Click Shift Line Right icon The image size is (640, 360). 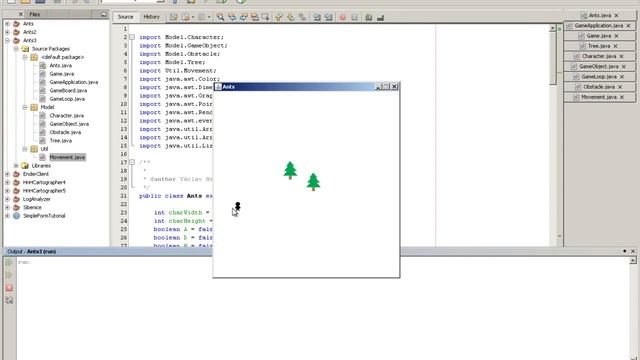[329, 17]
